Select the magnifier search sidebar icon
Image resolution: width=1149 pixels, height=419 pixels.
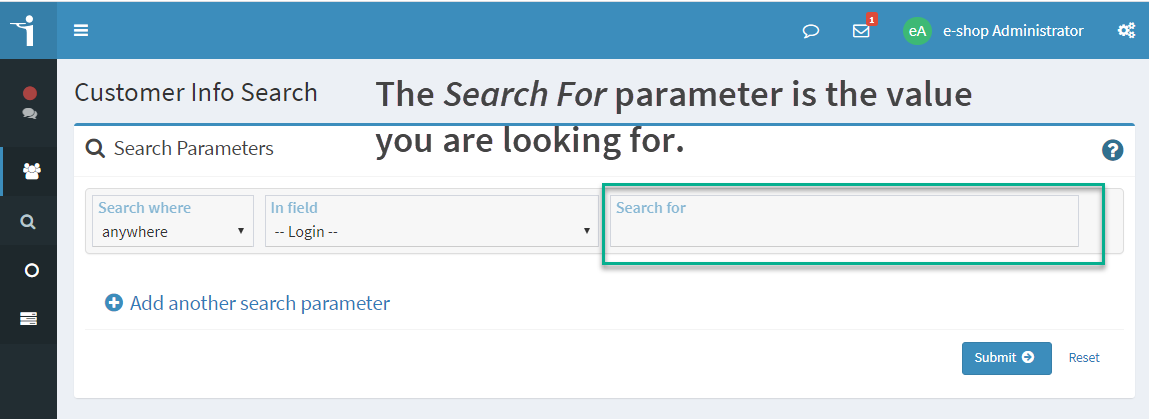point(29,222)
